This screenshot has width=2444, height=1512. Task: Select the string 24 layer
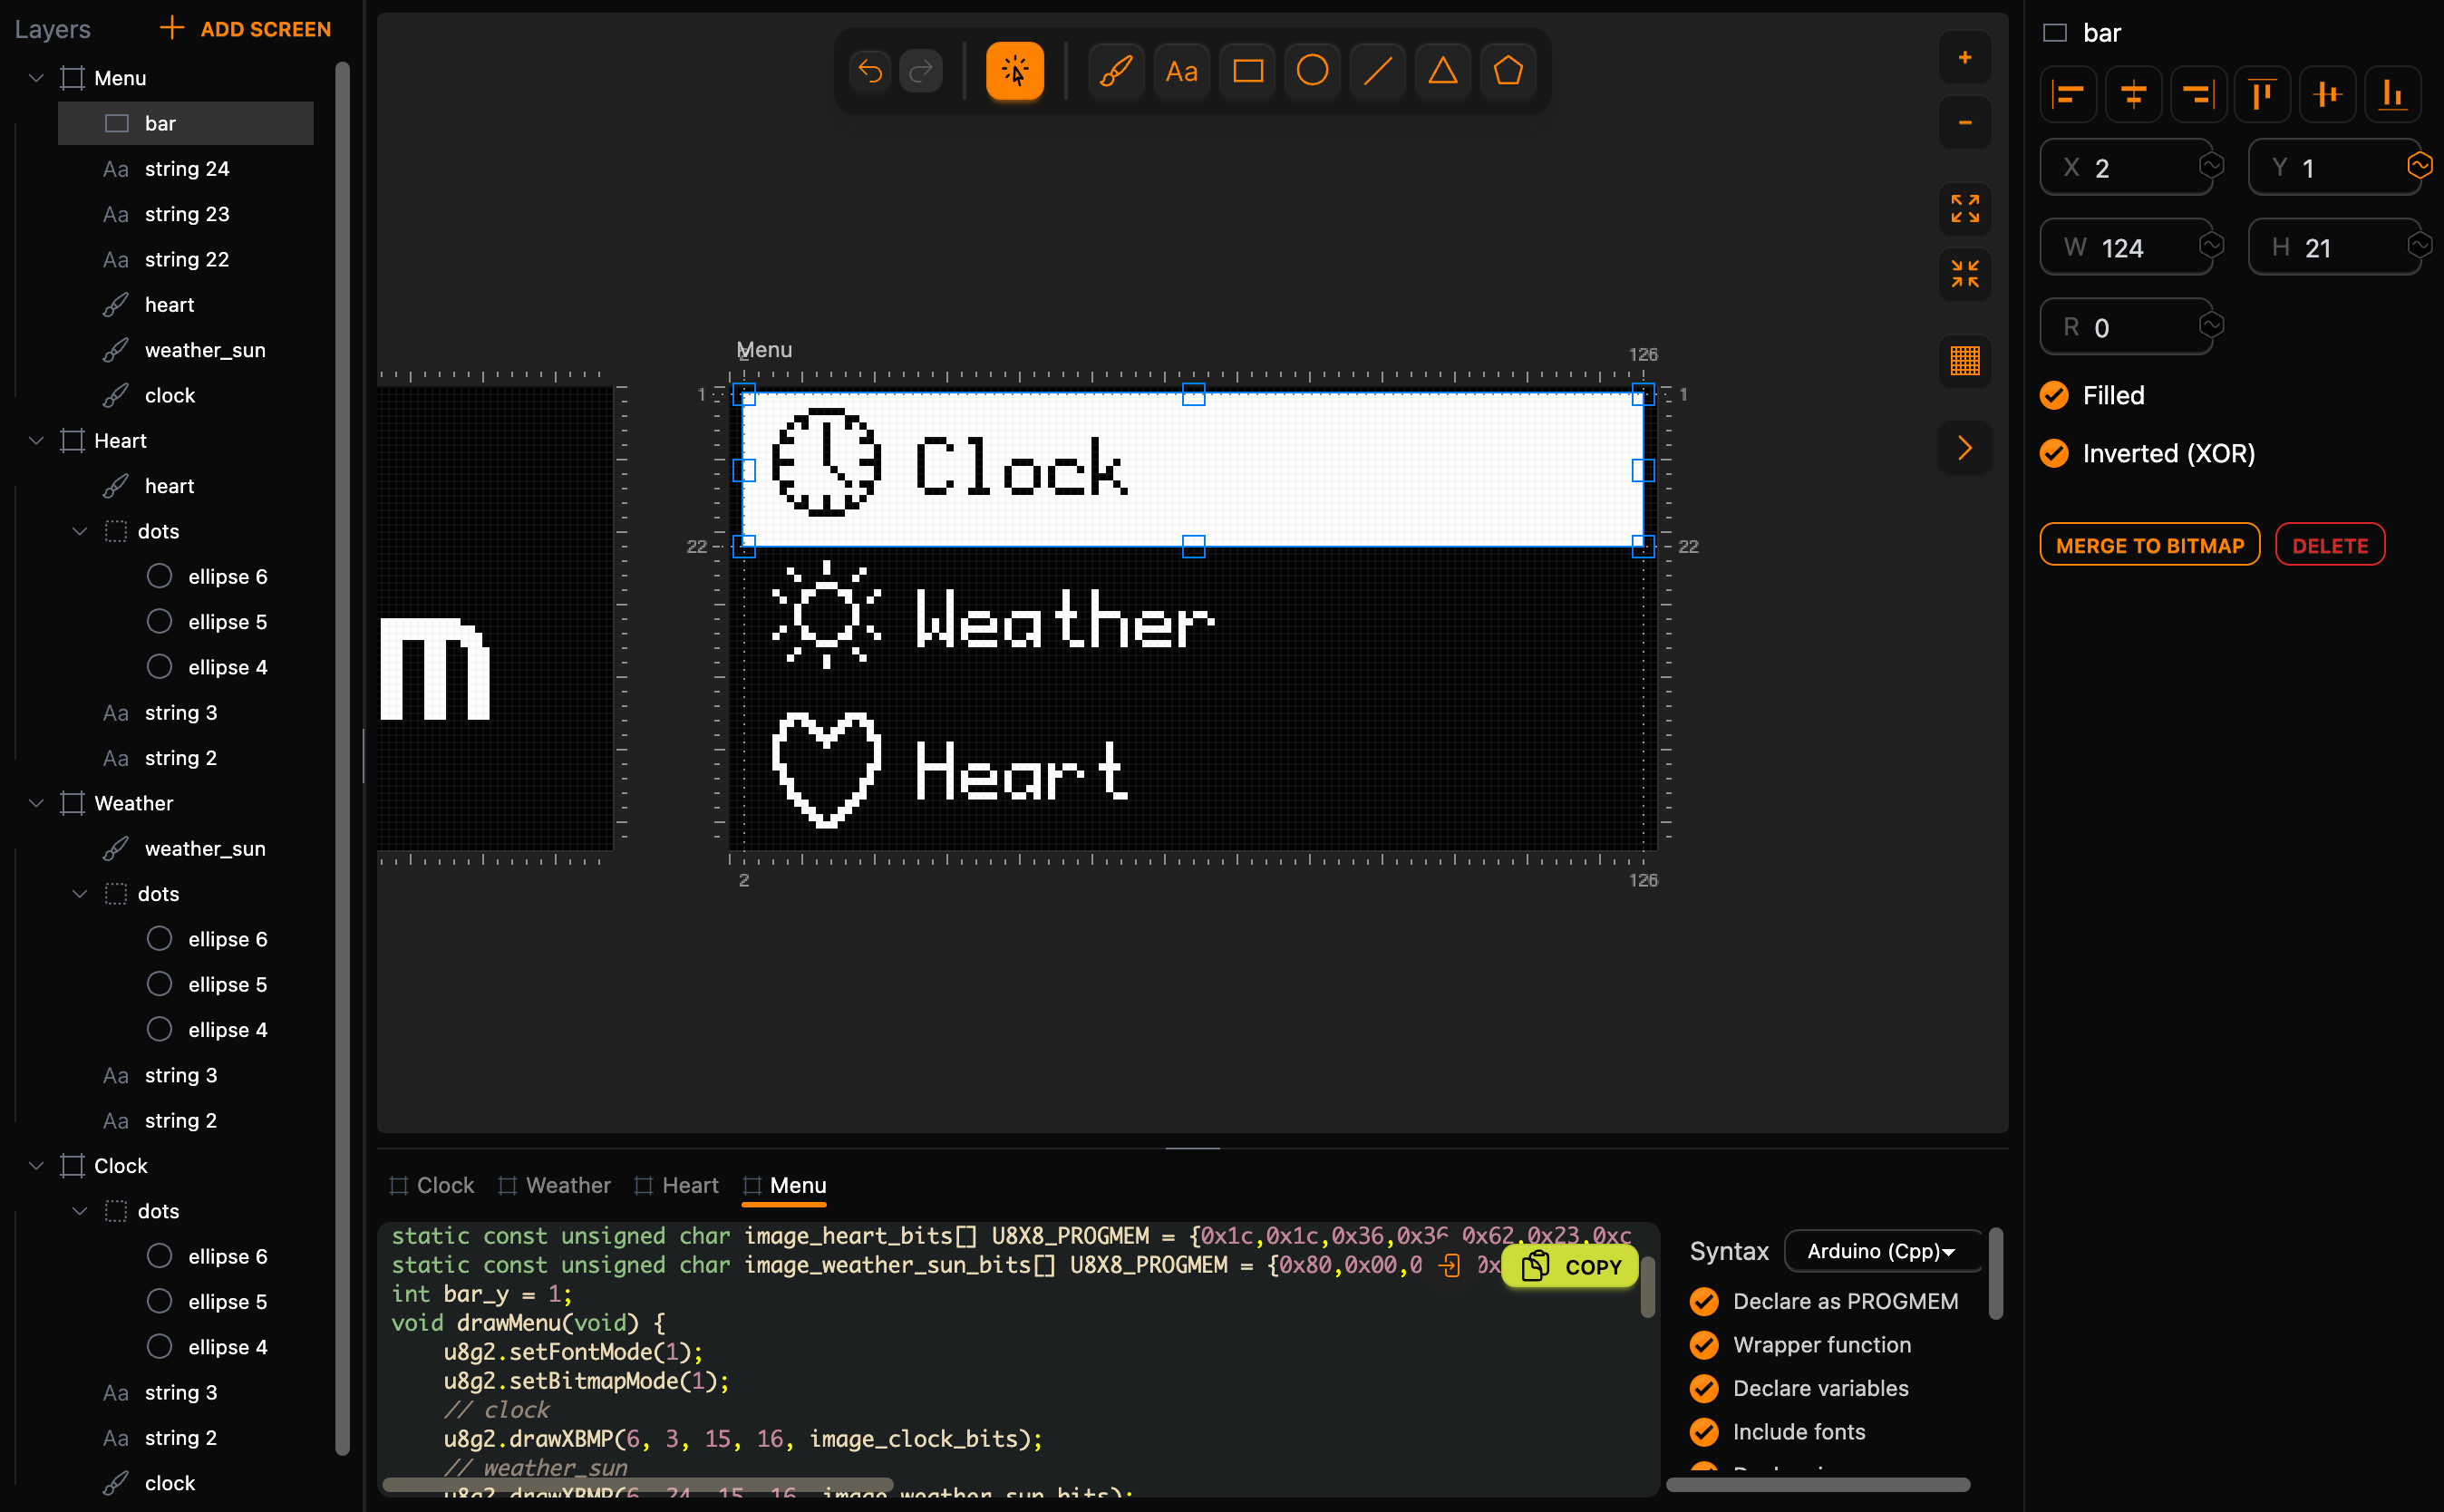185,169
